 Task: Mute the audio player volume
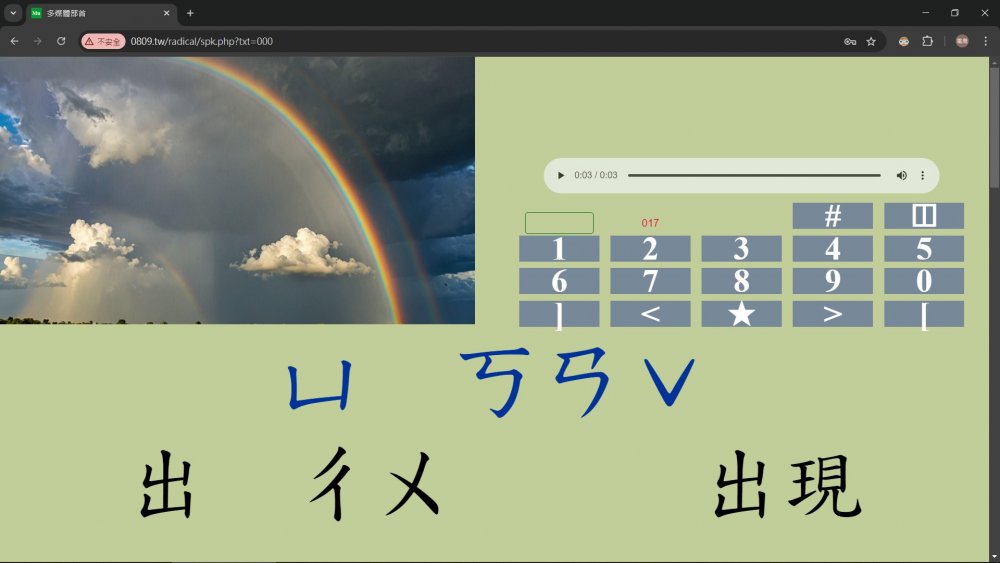901,175
